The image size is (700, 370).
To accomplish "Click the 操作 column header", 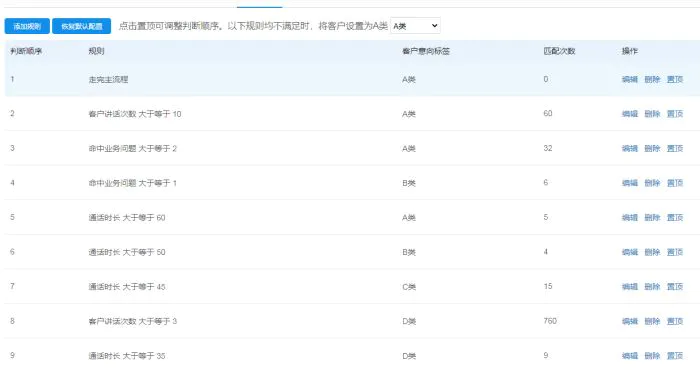I will [x=629, y=51].
